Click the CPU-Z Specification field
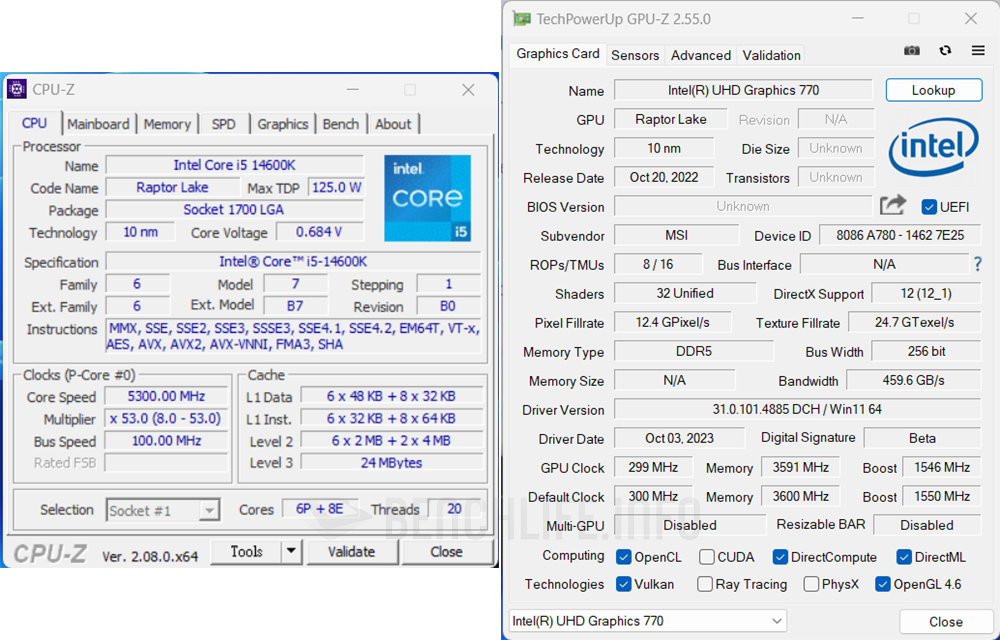Viewport: 1000px width, 640px height. [x=293, y=261]
